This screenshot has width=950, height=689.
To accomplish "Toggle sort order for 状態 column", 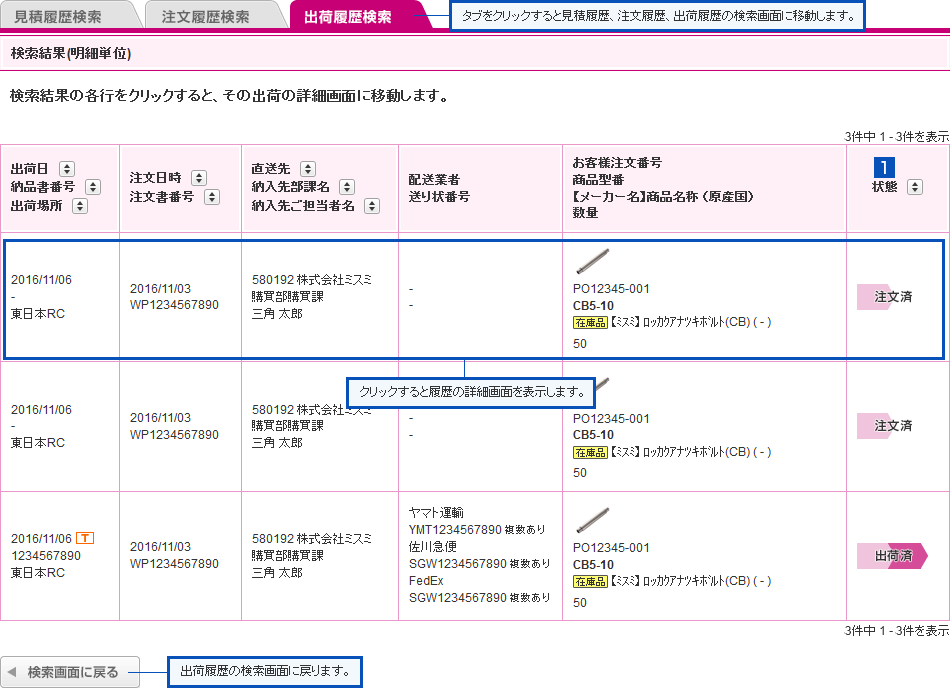I will 914,187.
